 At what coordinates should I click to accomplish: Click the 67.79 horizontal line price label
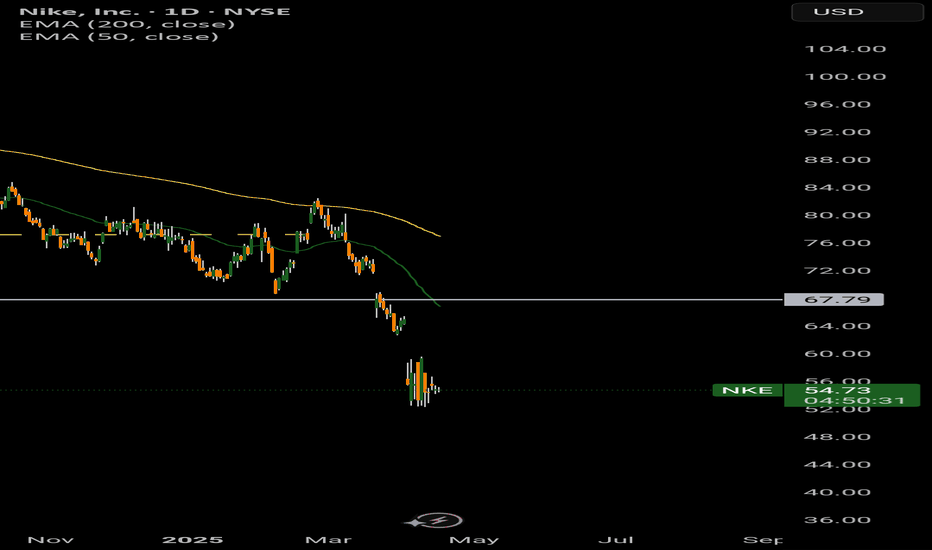[x=834, y=300]
